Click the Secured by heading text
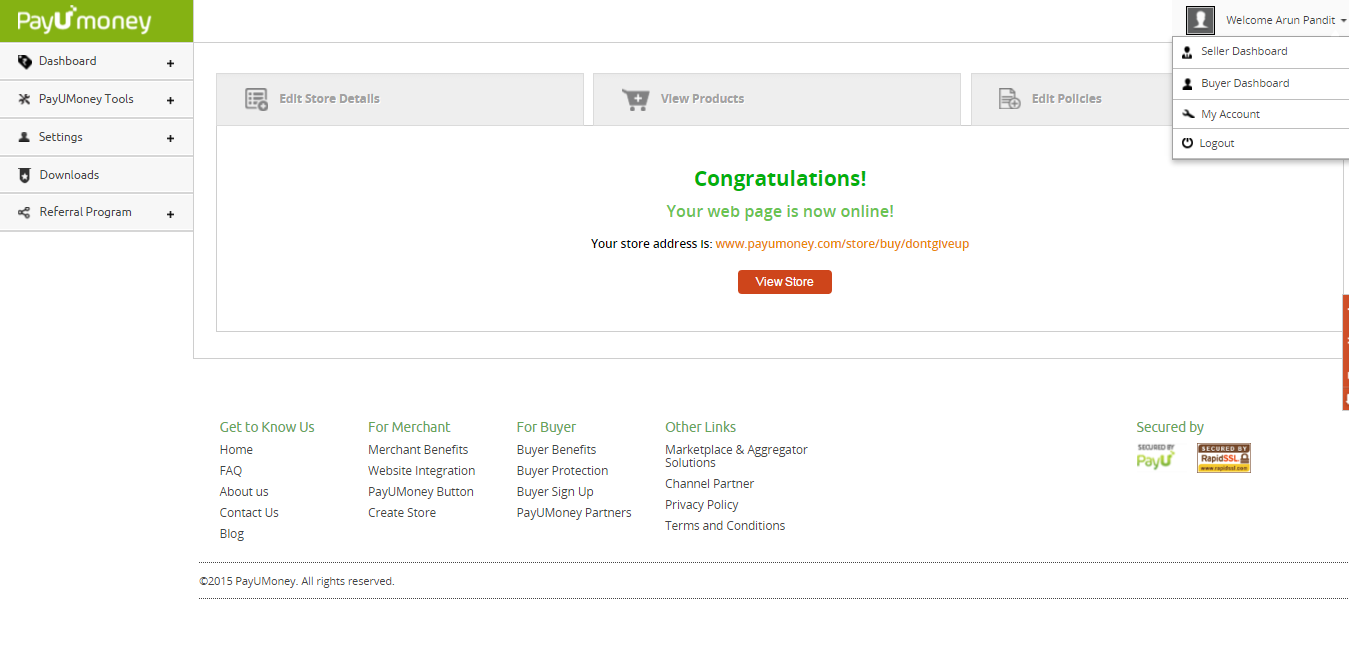This screenshot has width=1349, height=650. point(1170,427)
